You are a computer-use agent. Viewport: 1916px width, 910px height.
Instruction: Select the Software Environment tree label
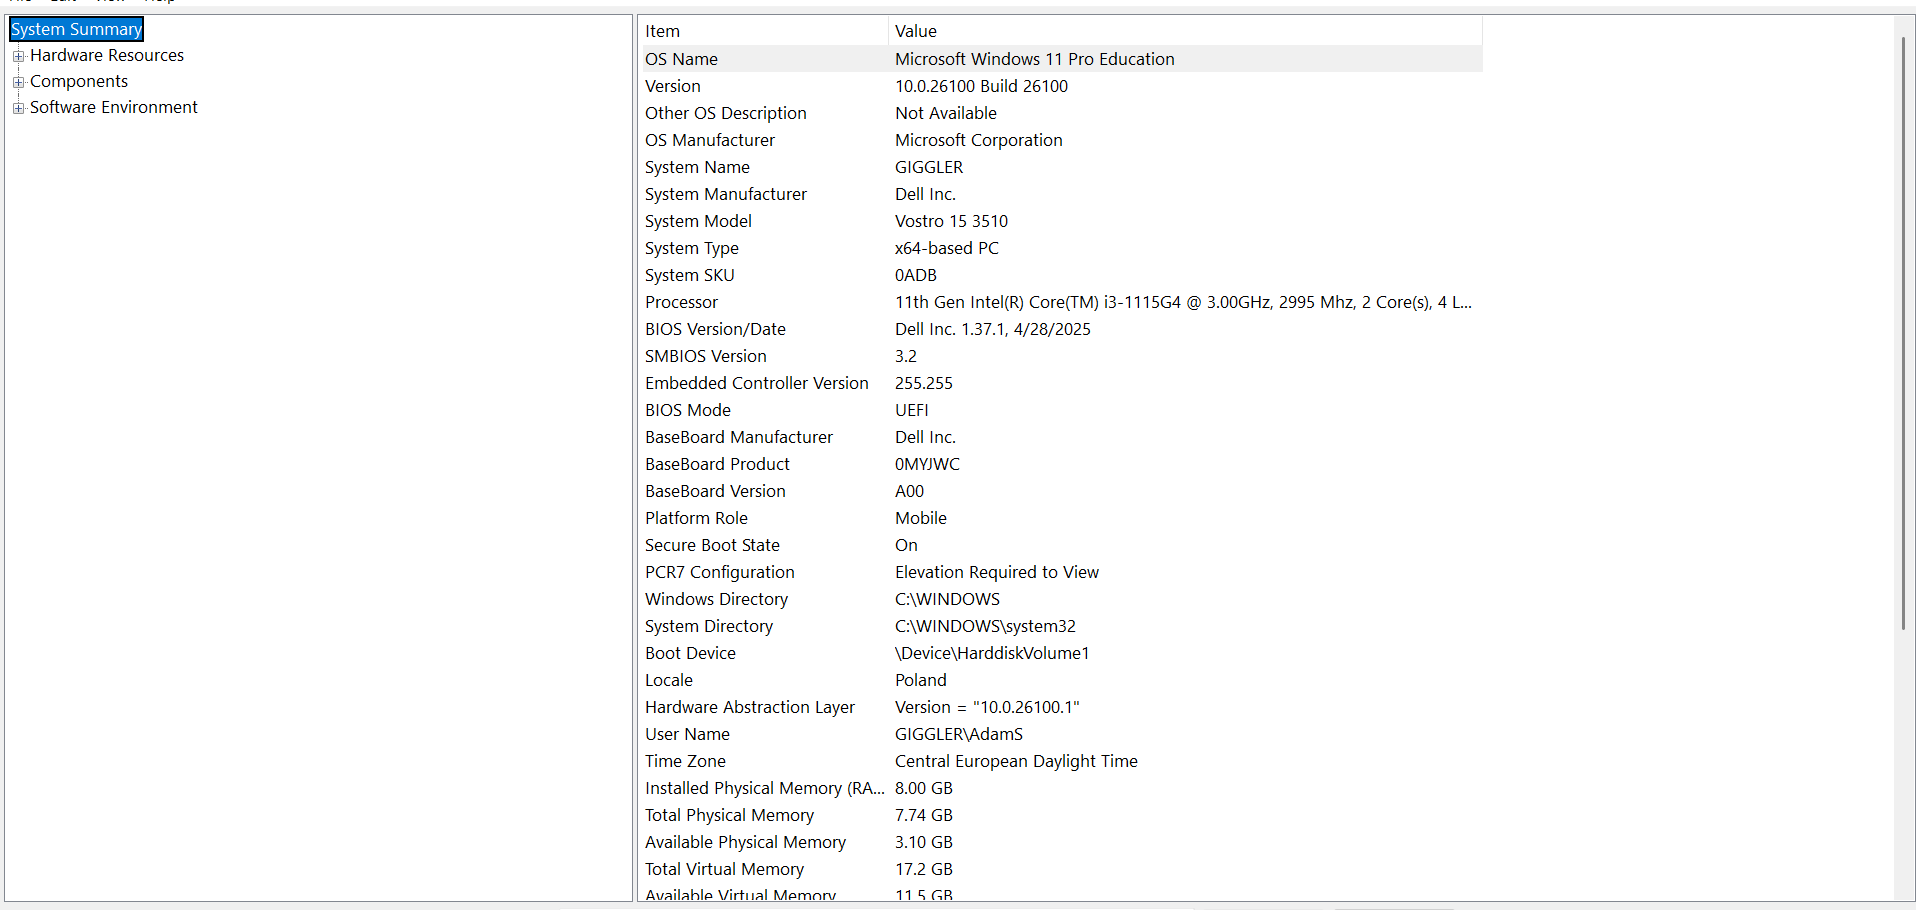pyautogui.click(x=114, y=107)
